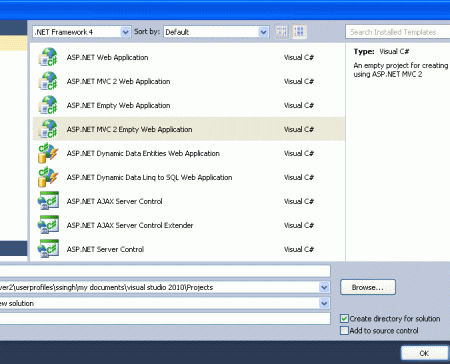
Task: Click the ASP.NET Web Application template icon
Action: click(x=48, y=57)
